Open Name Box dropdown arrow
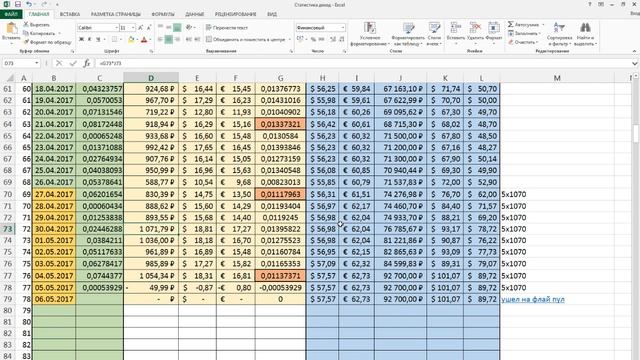 coord(36,63)
